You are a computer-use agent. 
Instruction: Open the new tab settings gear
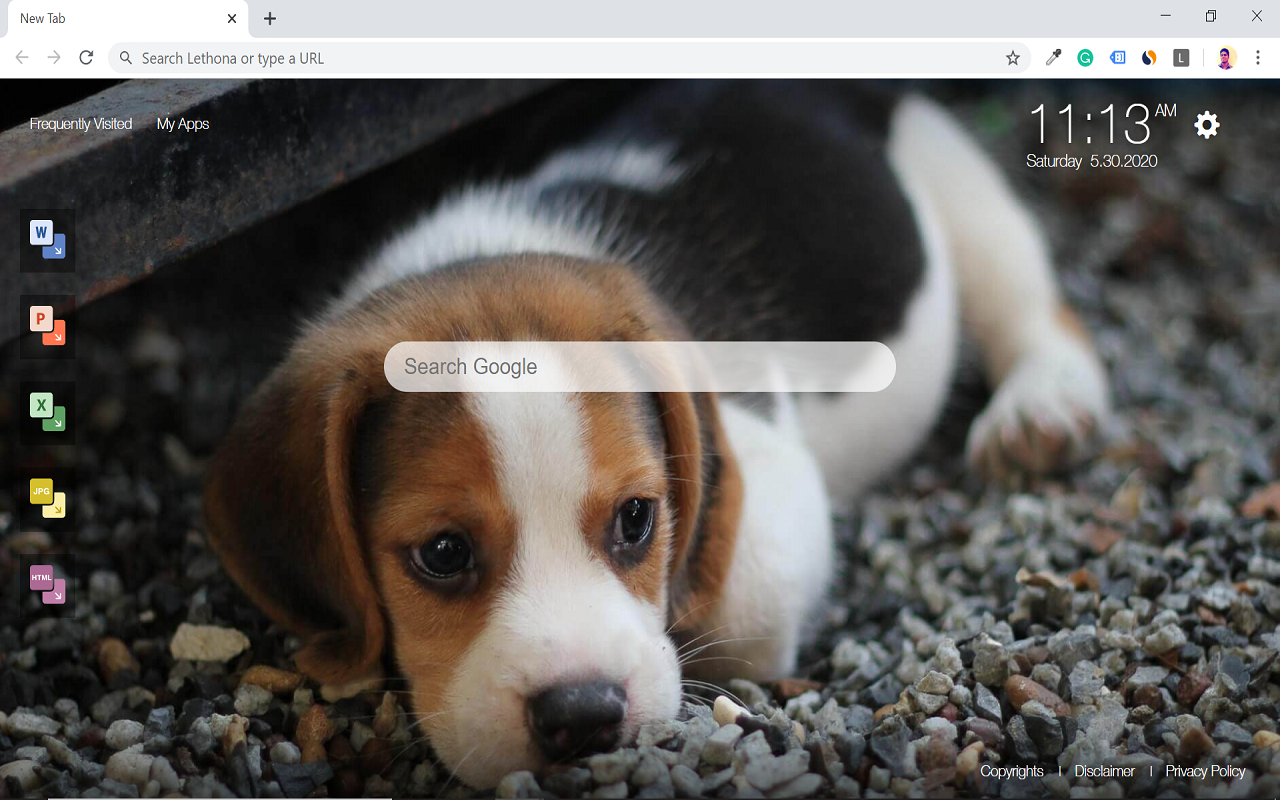point(1206,124)
